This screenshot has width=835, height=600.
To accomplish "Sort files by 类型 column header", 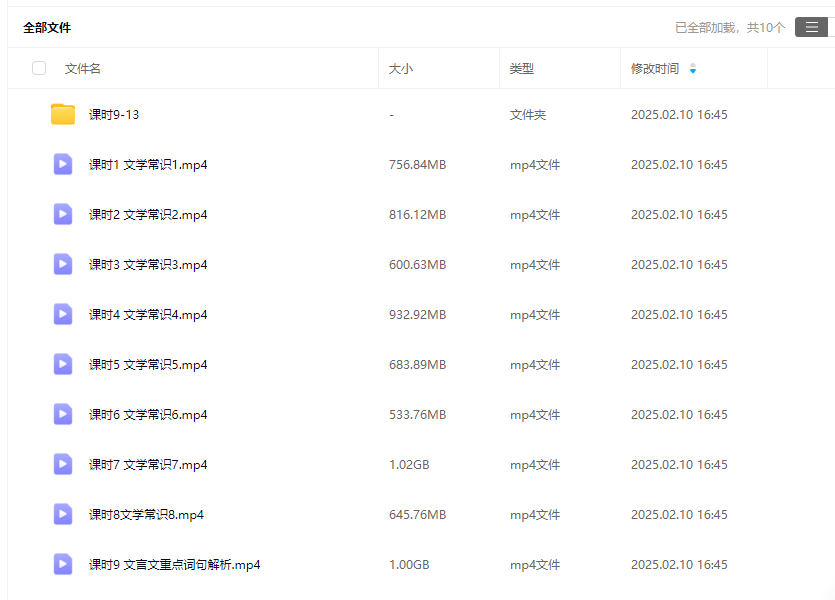I will [522, 69].
